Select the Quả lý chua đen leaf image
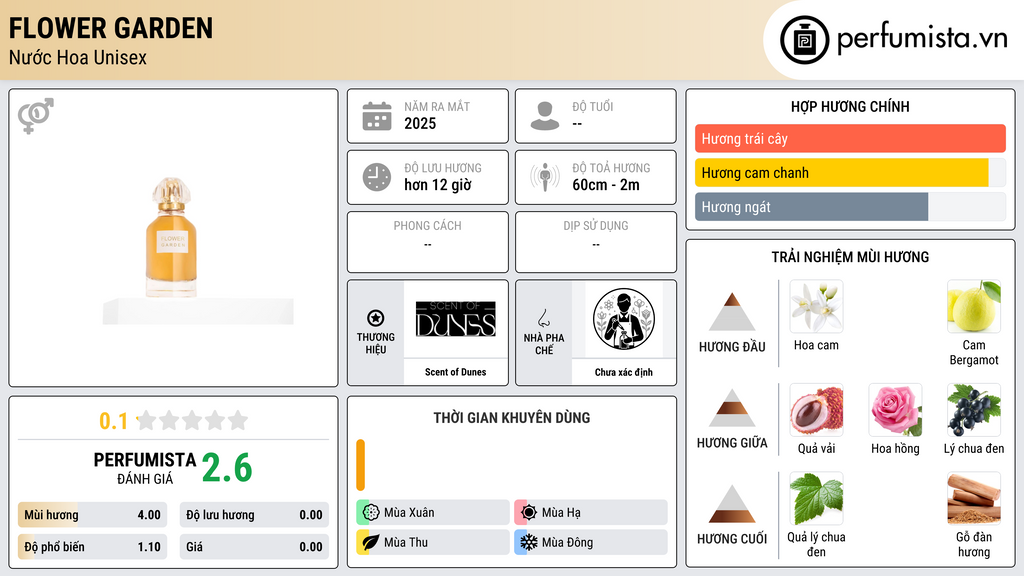1024x576 pixels. [x=816, y=499]
